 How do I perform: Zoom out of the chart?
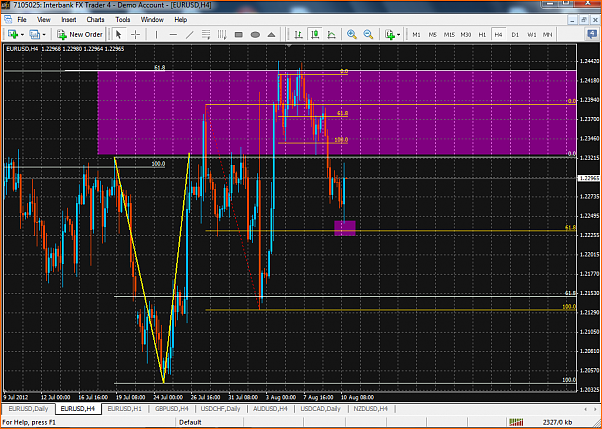click(368, 35)
